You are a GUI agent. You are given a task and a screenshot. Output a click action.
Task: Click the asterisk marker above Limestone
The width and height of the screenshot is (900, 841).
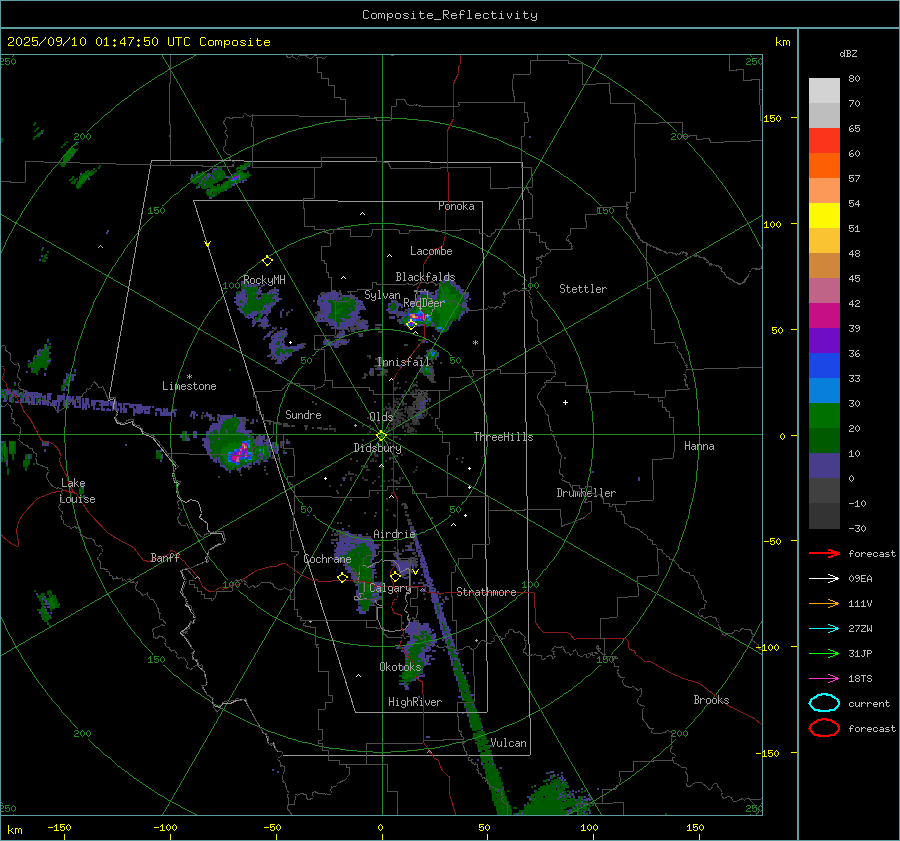pyautogui.click(x=189, y=377)
